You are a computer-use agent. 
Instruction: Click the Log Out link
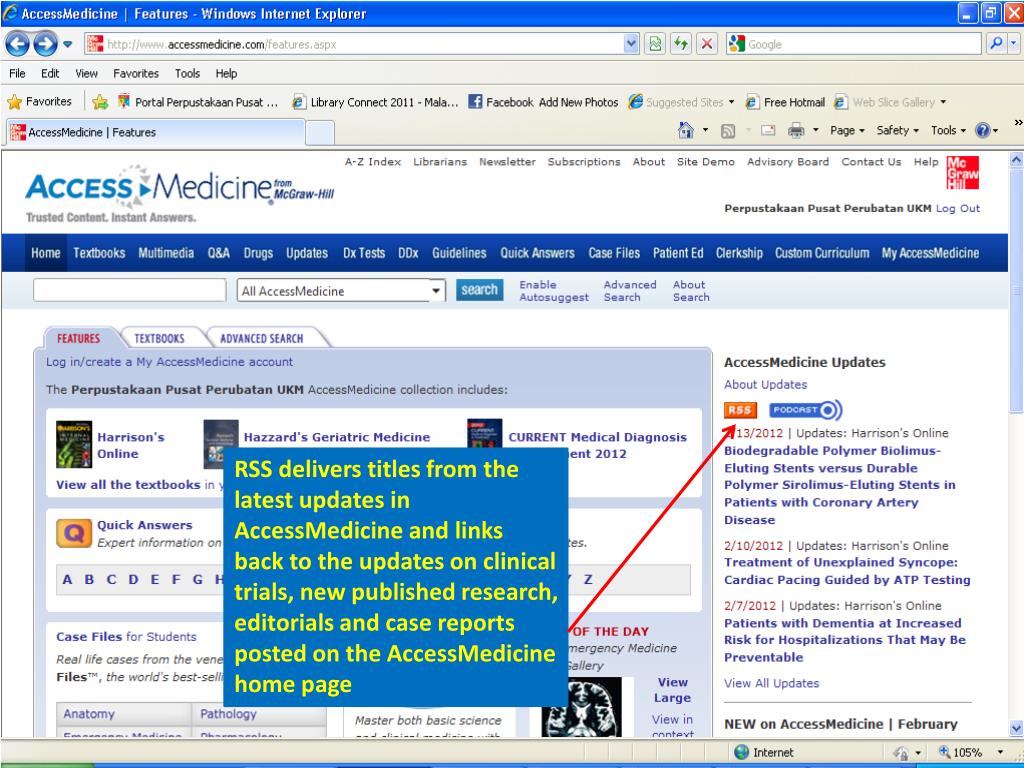tap(958, 208)
